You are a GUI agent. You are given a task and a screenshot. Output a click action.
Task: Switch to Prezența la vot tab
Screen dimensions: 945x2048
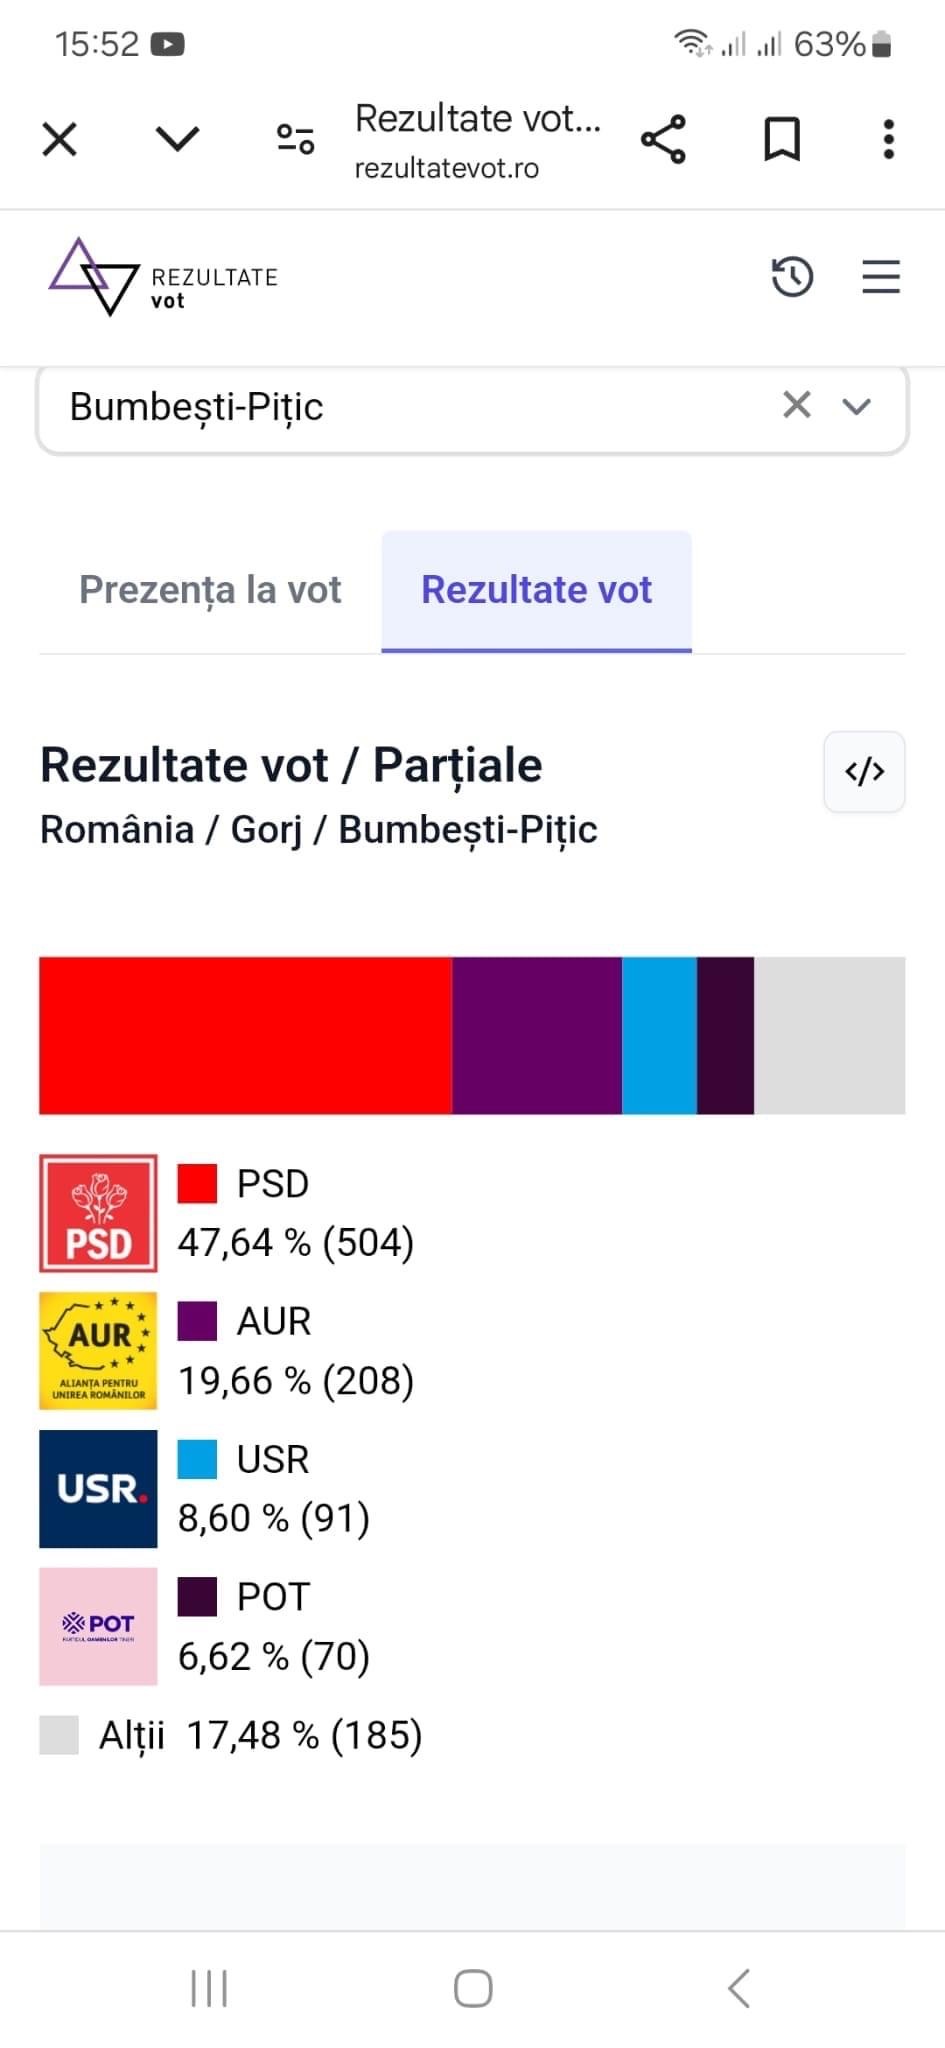(x=210, y=590)
